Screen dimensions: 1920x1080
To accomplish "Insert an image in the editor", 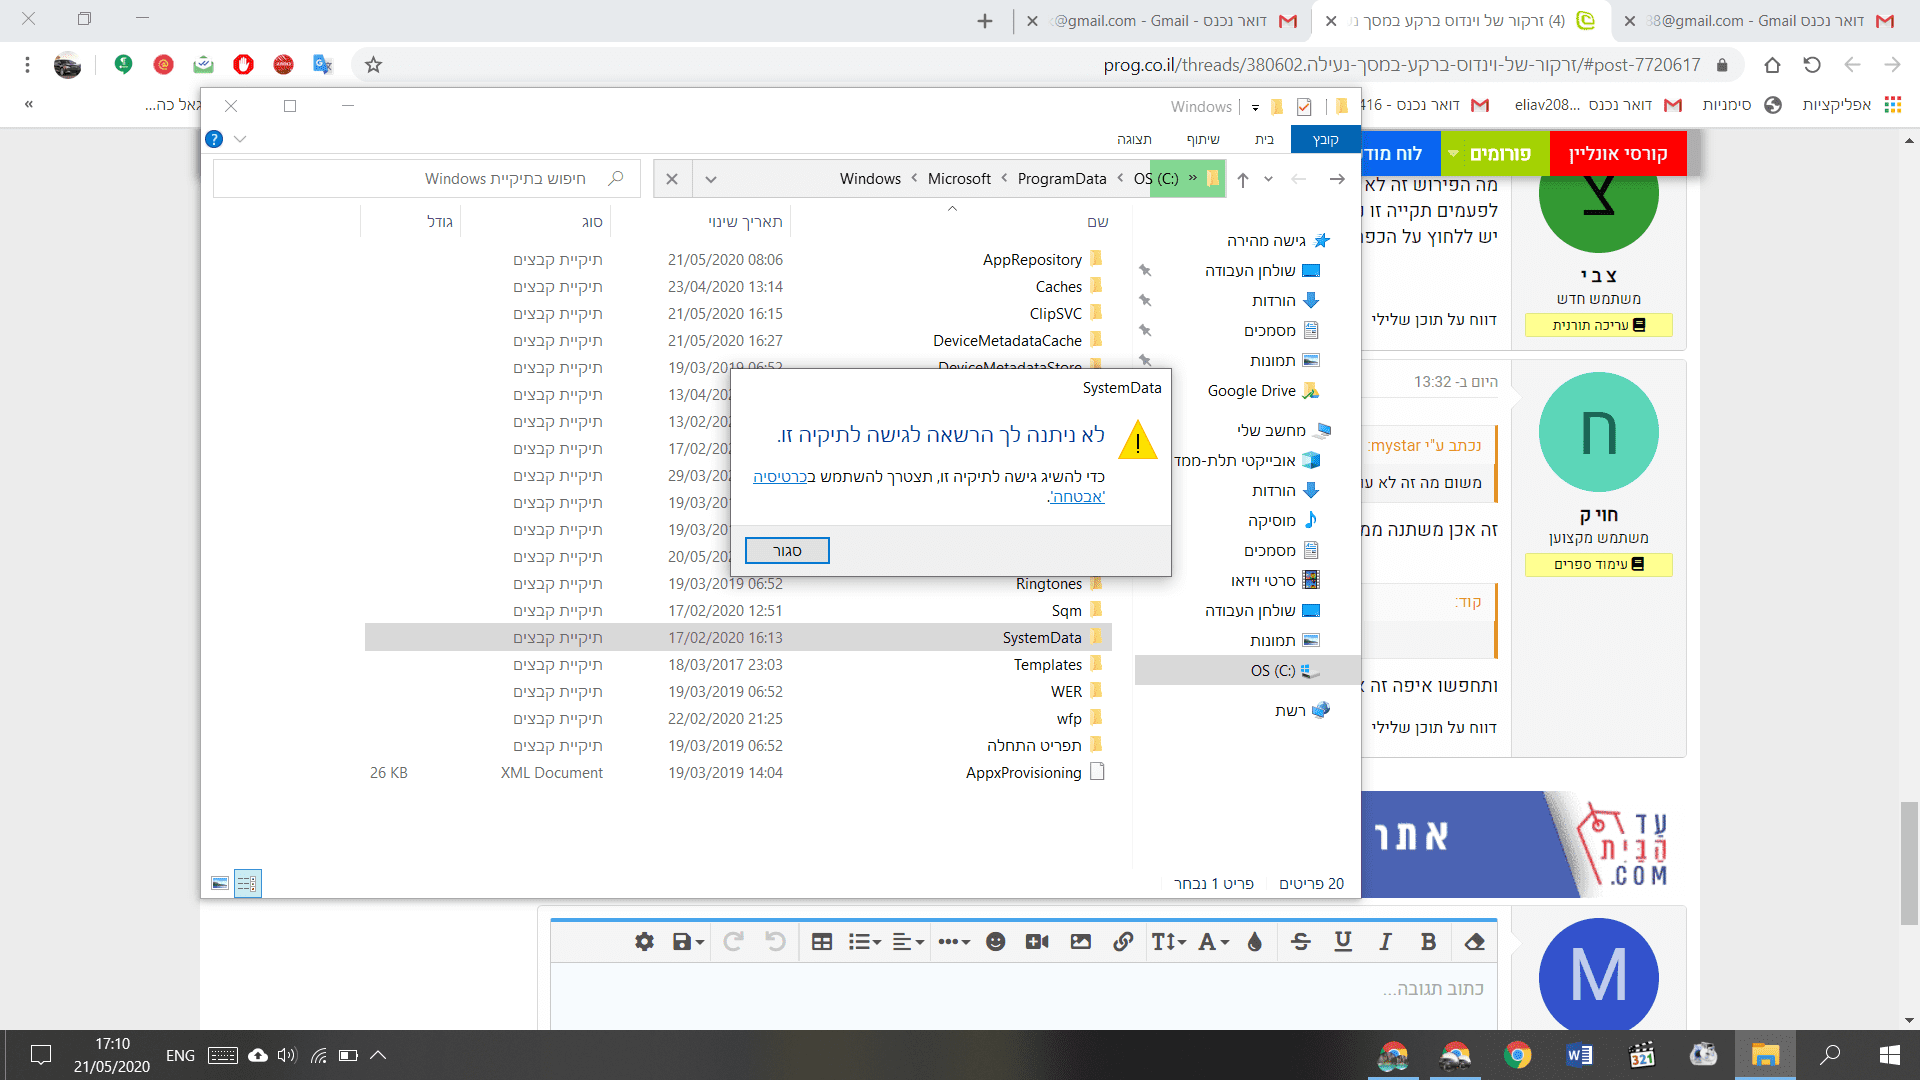I will tap(1080, 942).
